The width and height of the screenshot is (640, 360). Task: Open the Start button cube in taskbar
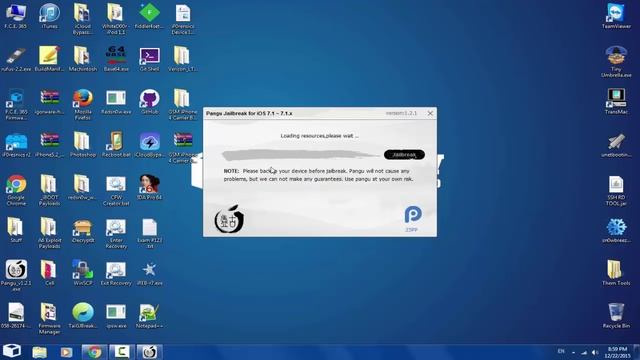12,351
